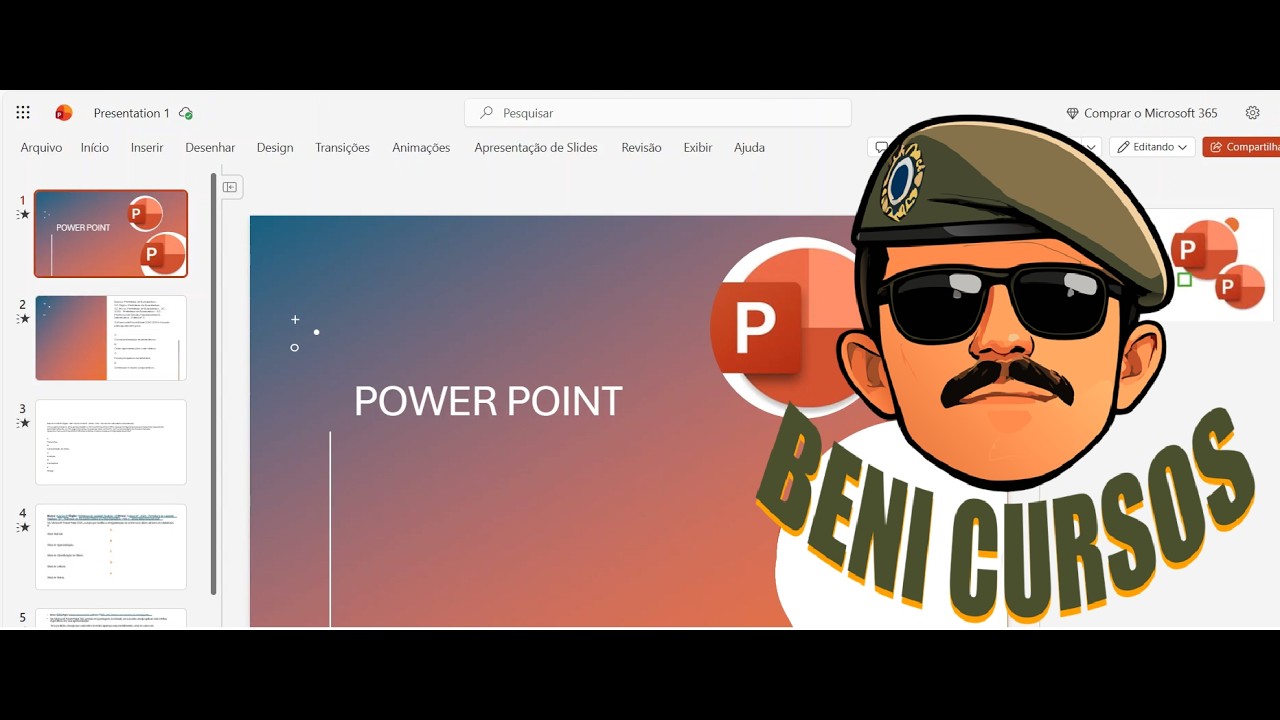Click the animation star under slide 2 number
Screen dimensions: 1280x720
coord(24,319)
